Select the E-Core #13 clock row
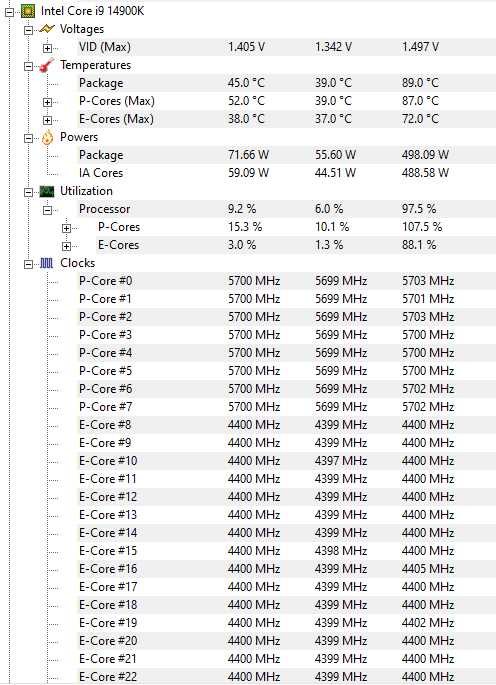 [x=286, y=515]
